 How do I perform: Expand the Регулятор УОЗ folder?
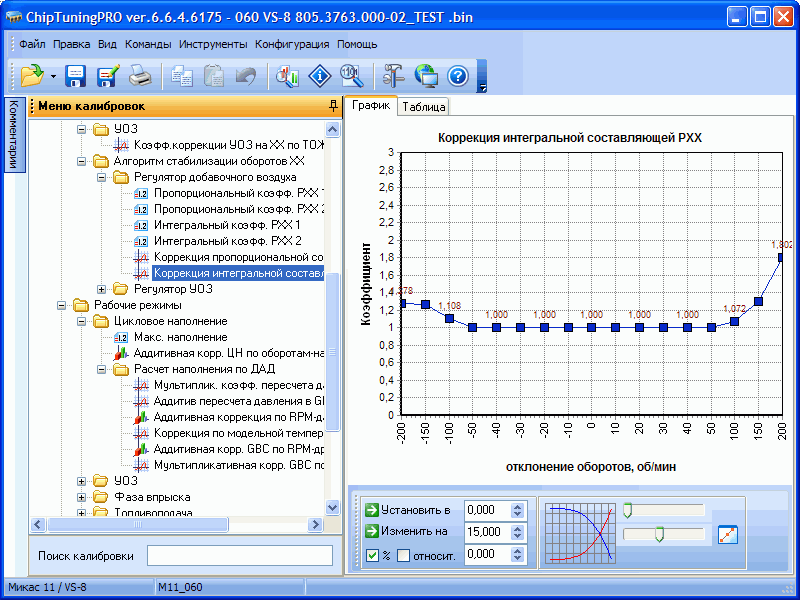coord(101,289)
